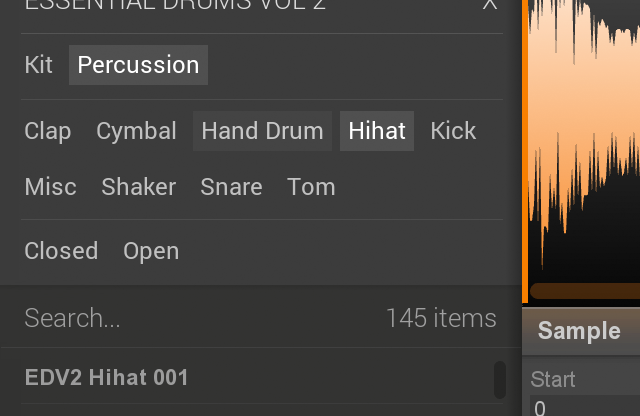
Task: Deselect the Hihat tag
Action: pyautogui.click(x=377, y=131)
